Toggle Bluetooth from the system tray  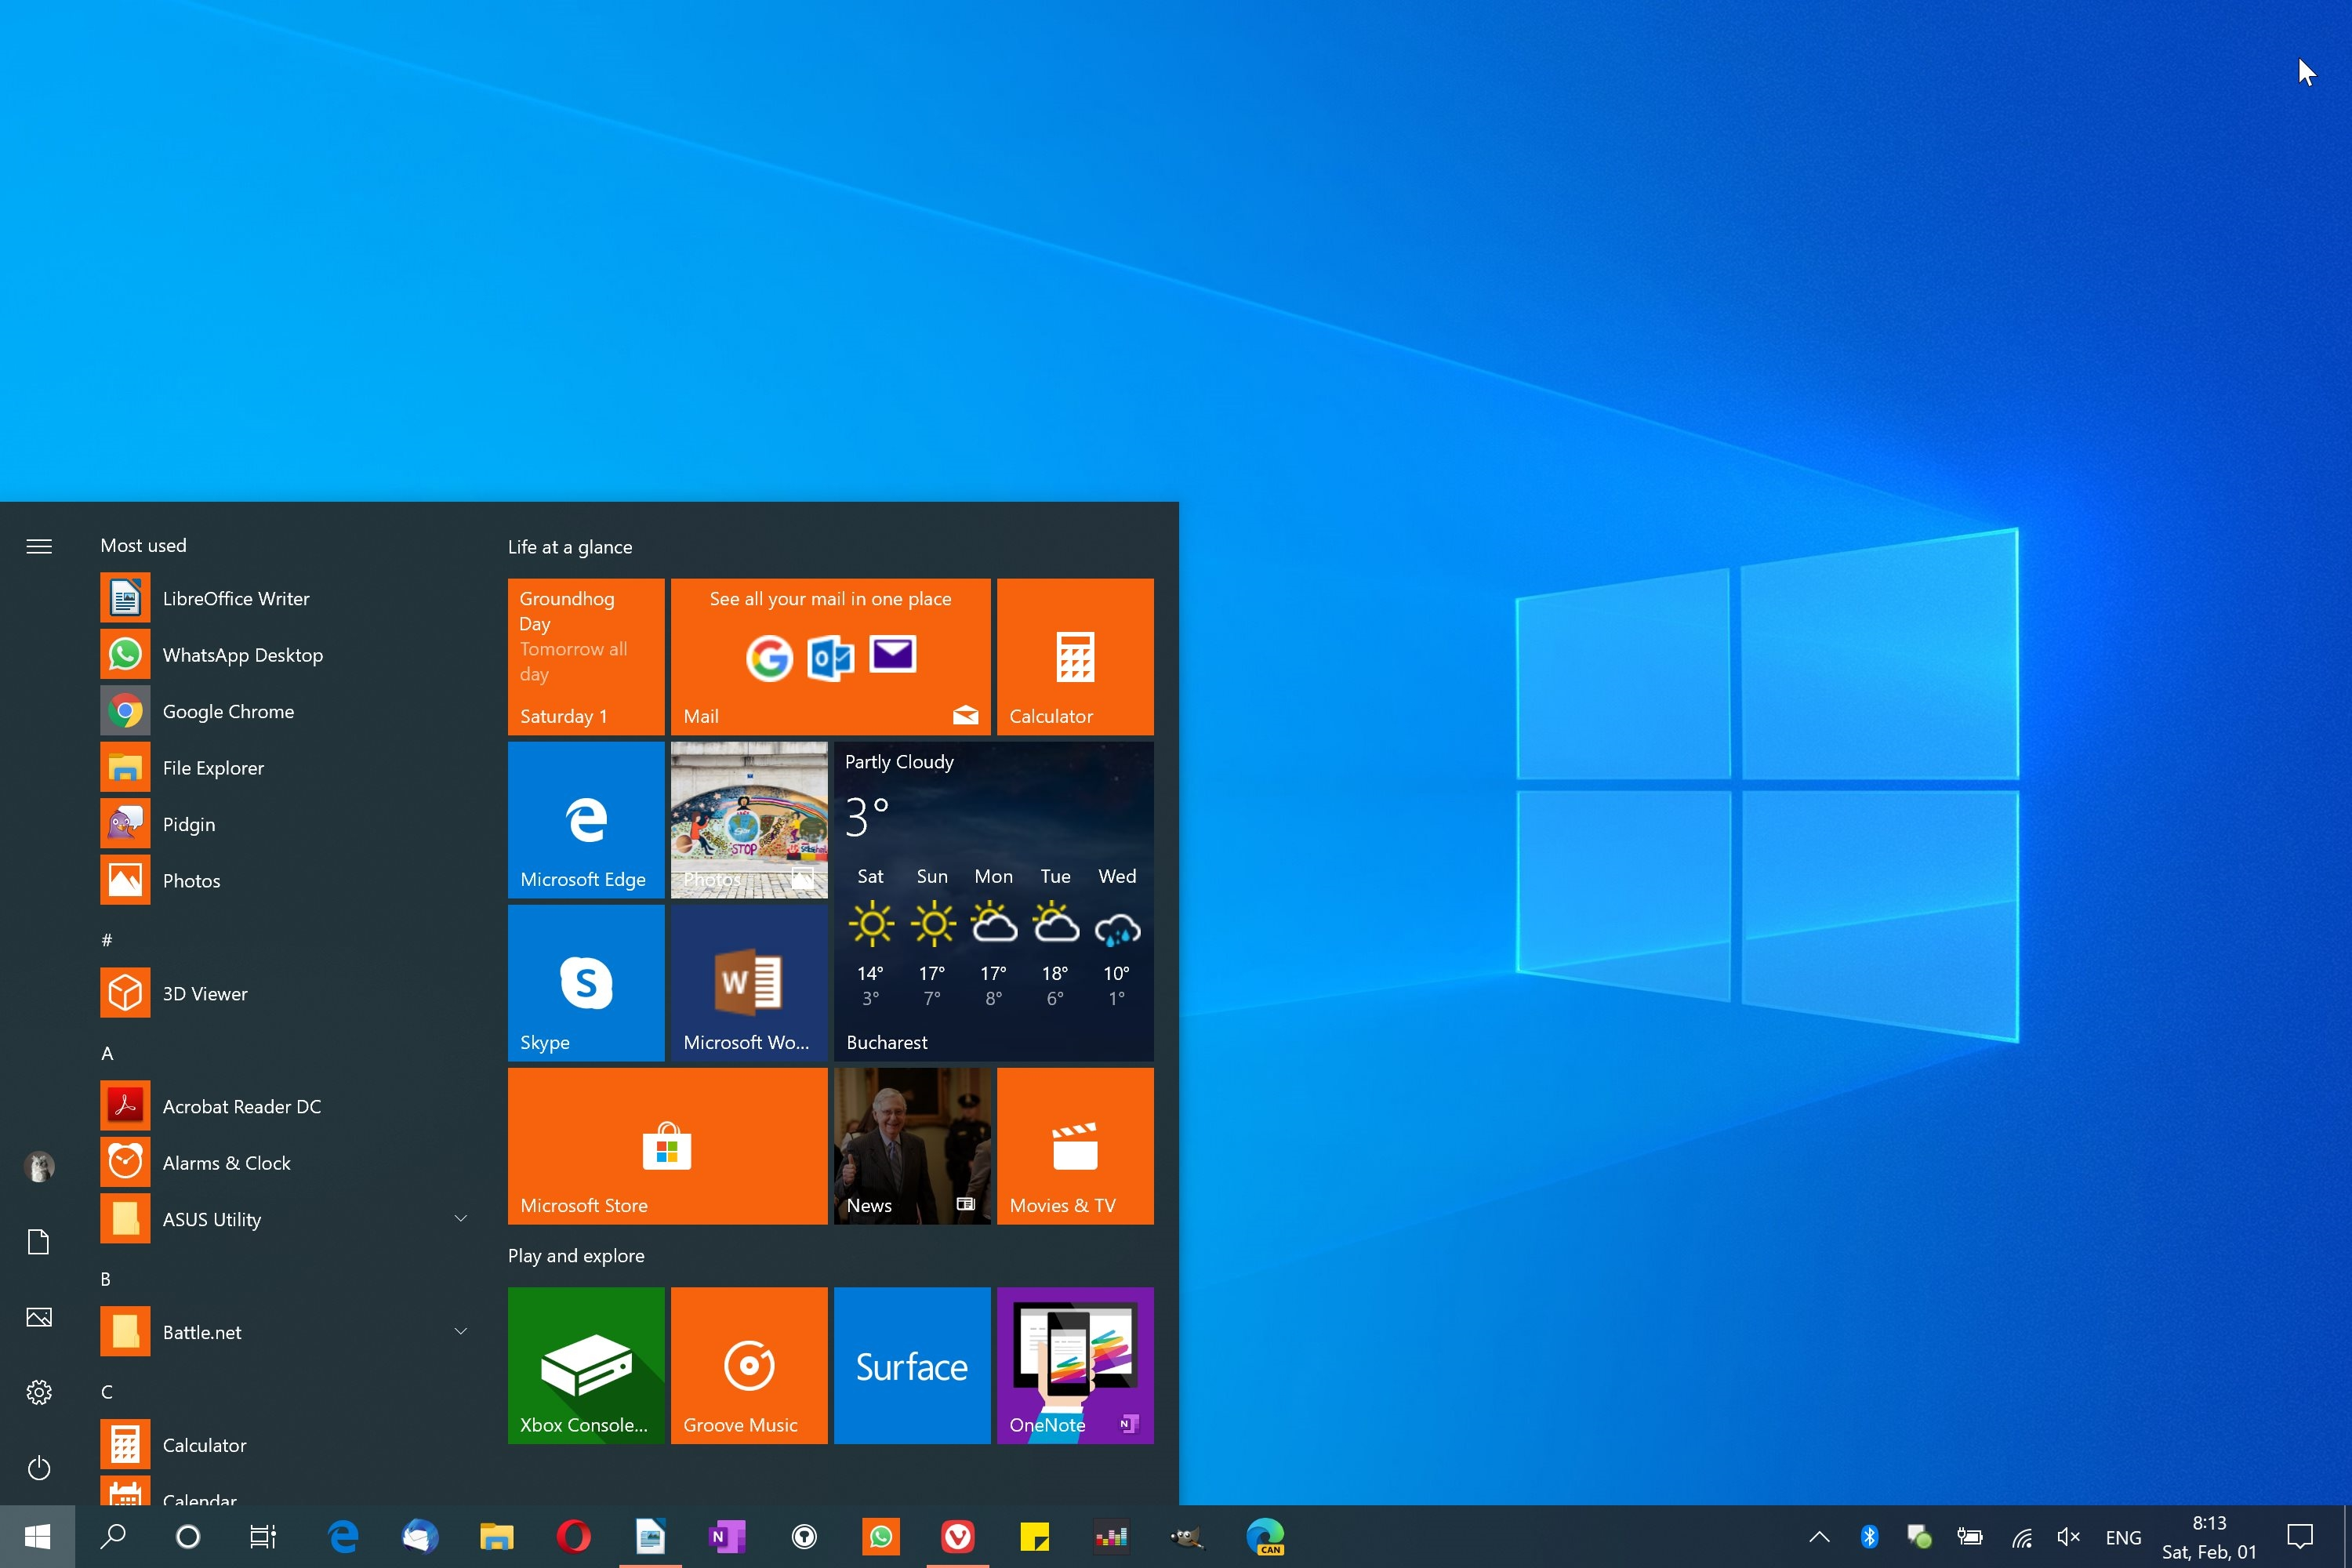click(1870, 1537)
